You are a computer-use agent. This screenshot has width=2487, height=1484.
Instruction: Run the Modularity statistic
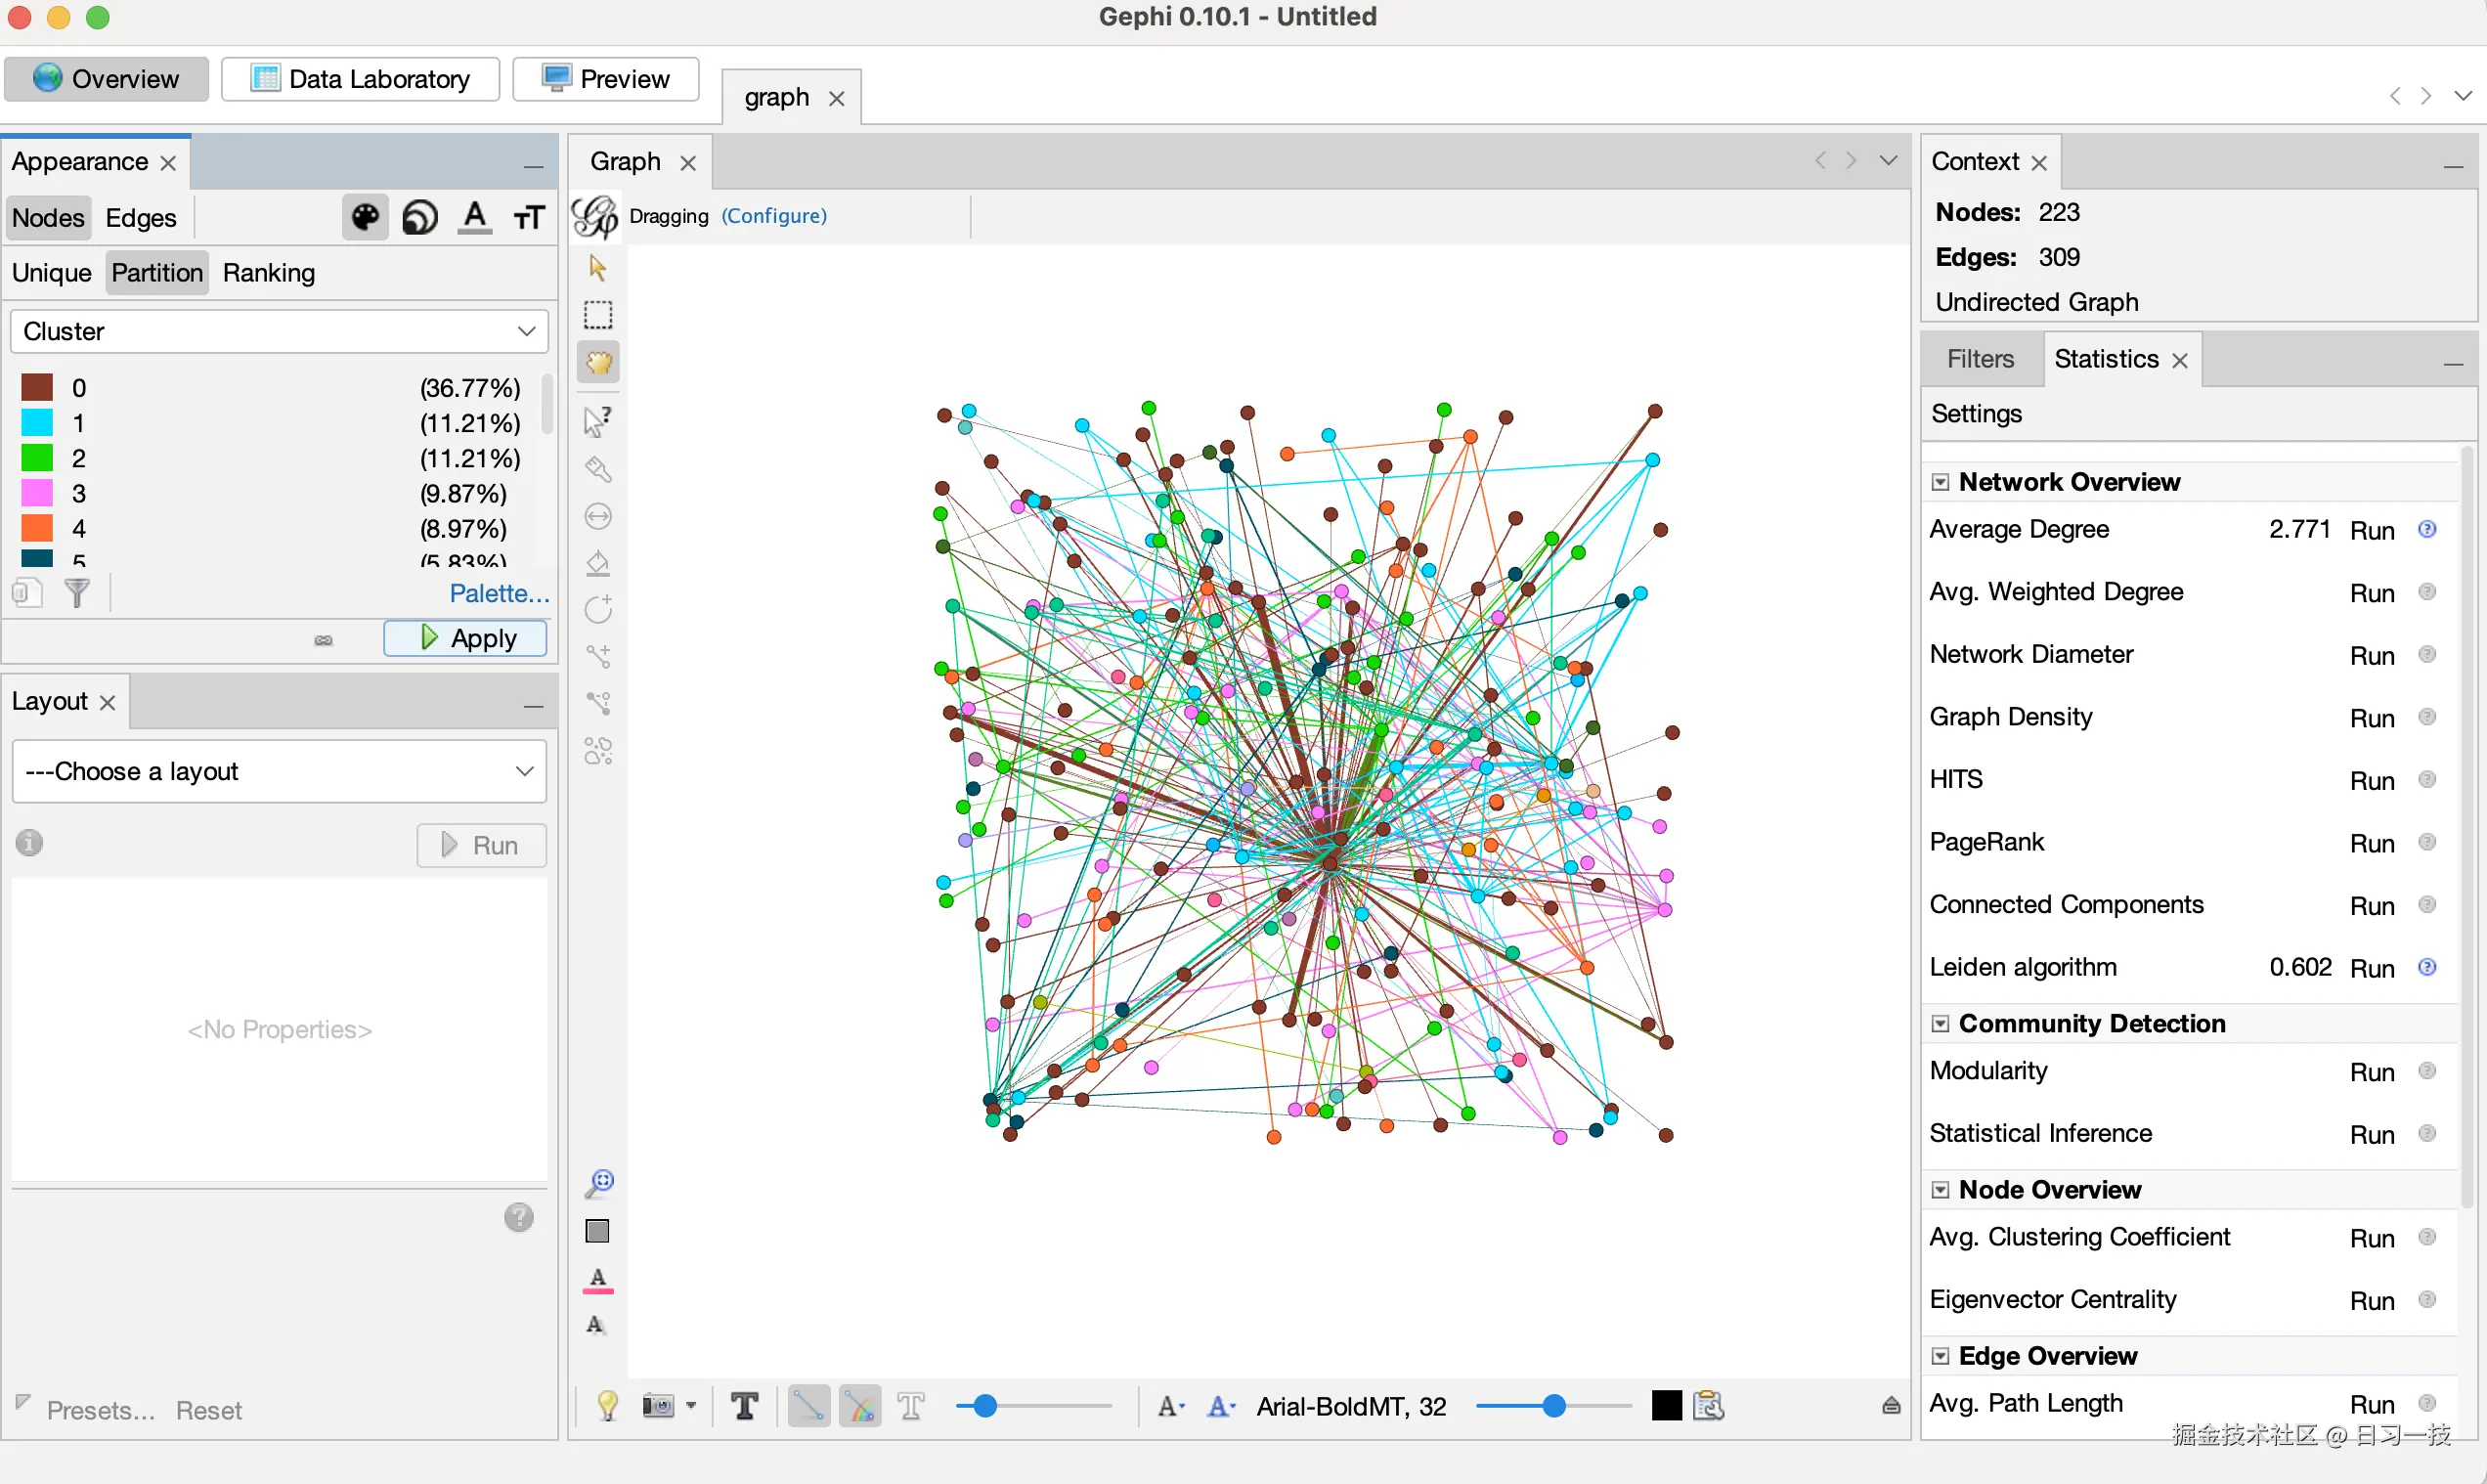pyautogui.click(x=2371, y=1072)
